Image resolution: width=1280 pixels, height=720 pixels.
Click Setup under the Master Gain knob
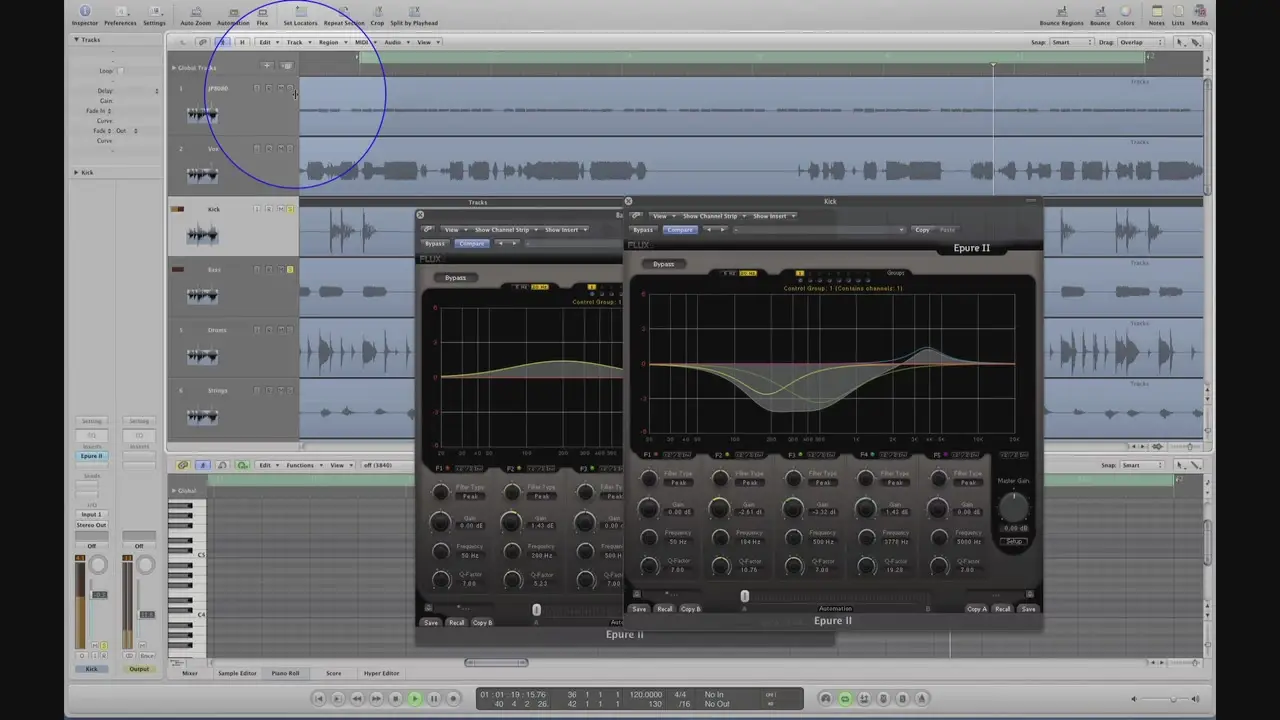1013,542
